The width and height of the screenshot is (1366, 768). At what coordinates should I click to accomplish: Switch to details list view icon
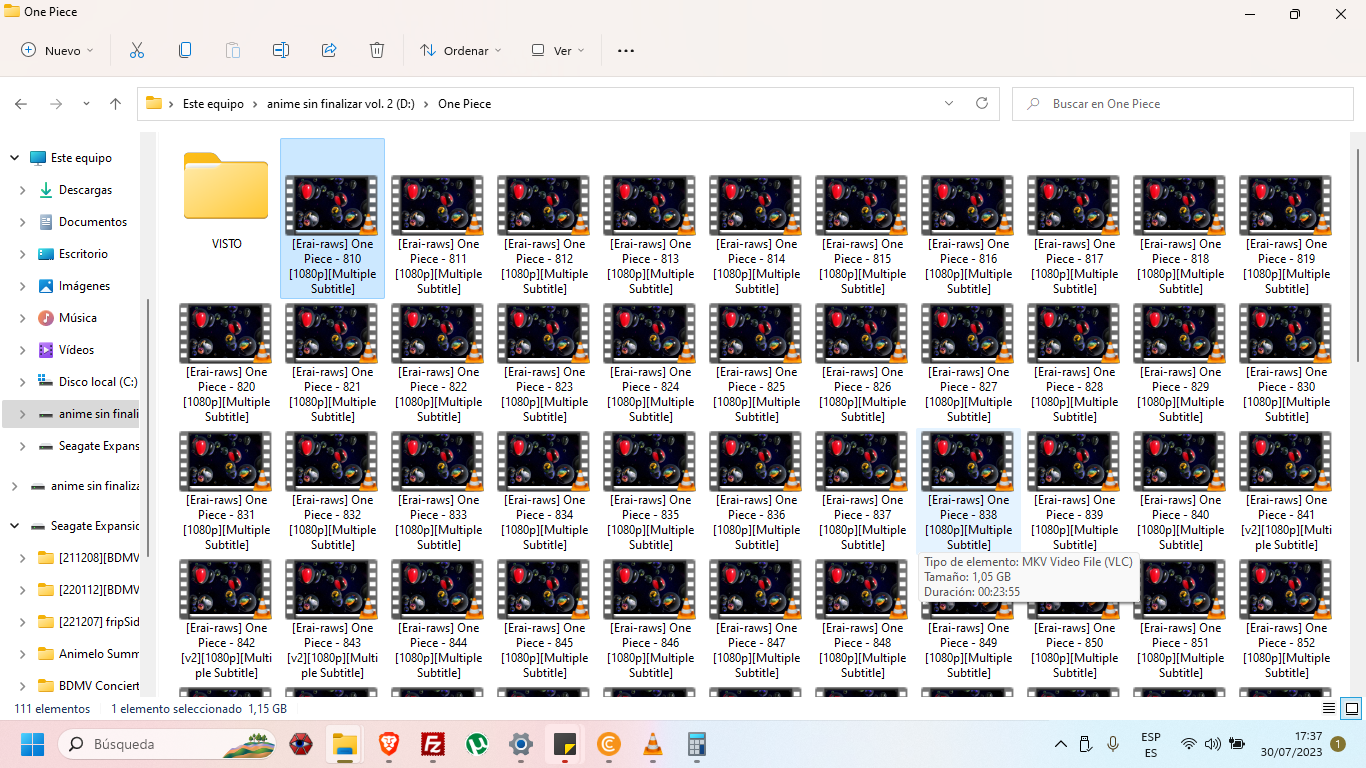pyautogui.click(x=1329, y=709)
